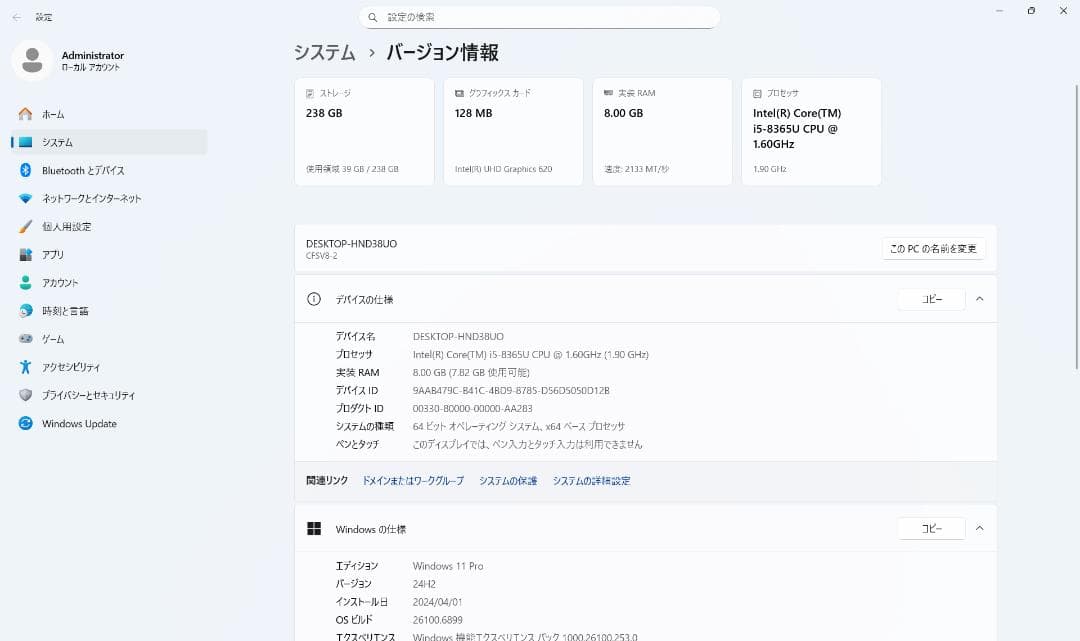Click the システム monitor icon in sidebar

[x=25, y=142]
